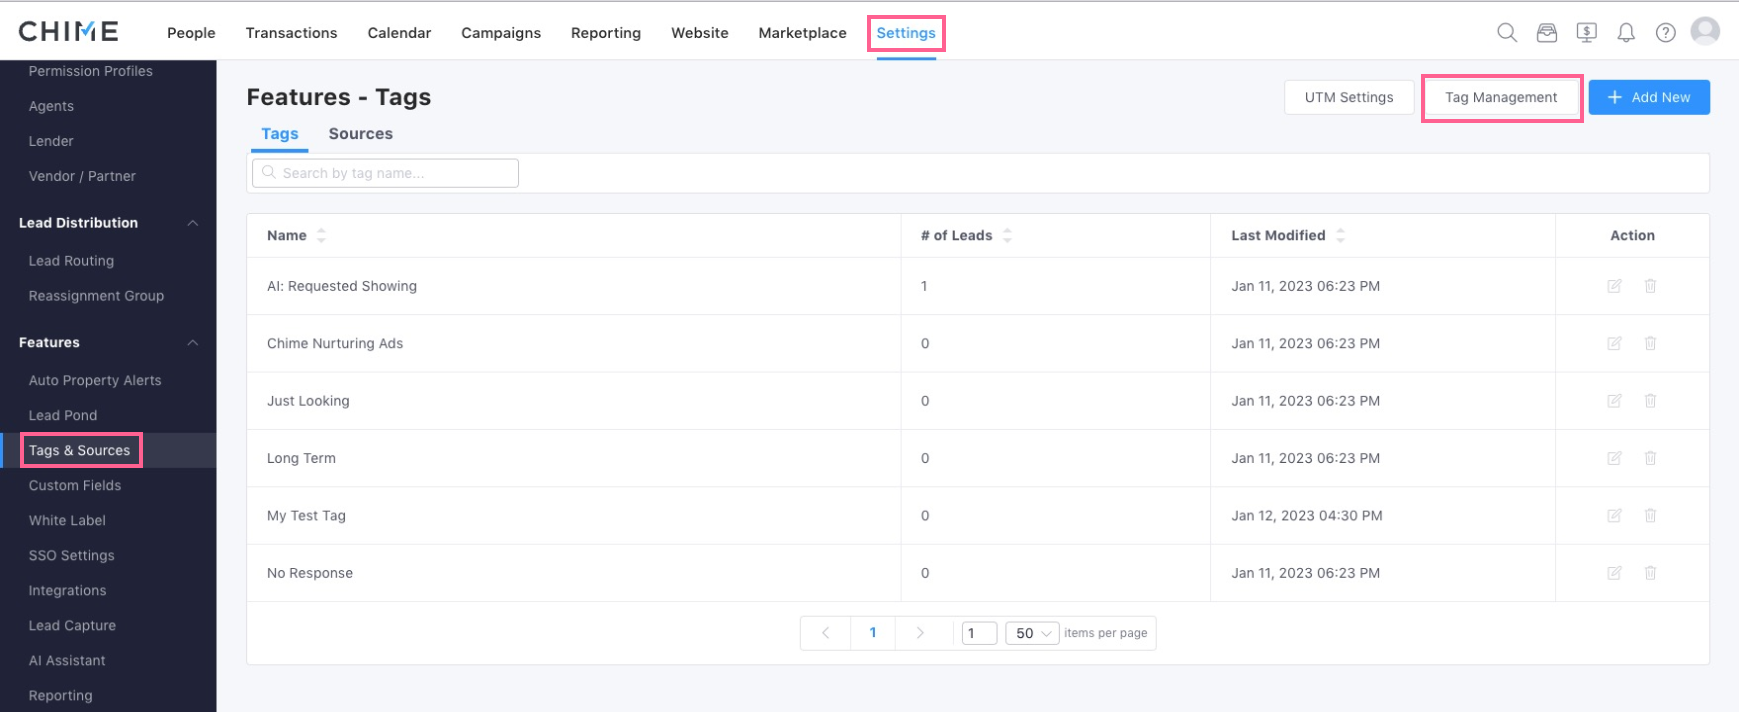Open the 50 items per page dropdown
This screenshot has height=712, width=1739.
coord(1031,633)
